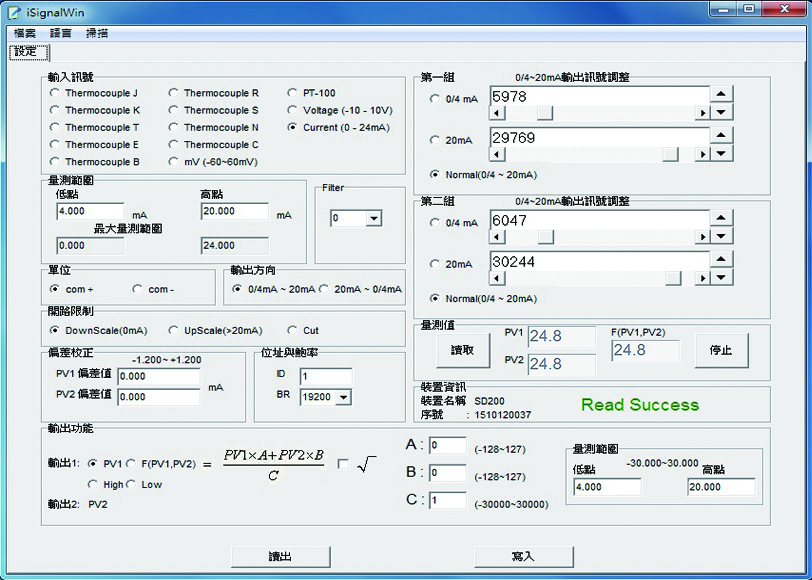The height and width of the screenshot is (580, 812).
Task: Choose the PT-100 input type
Action: (x=292, y=93)
